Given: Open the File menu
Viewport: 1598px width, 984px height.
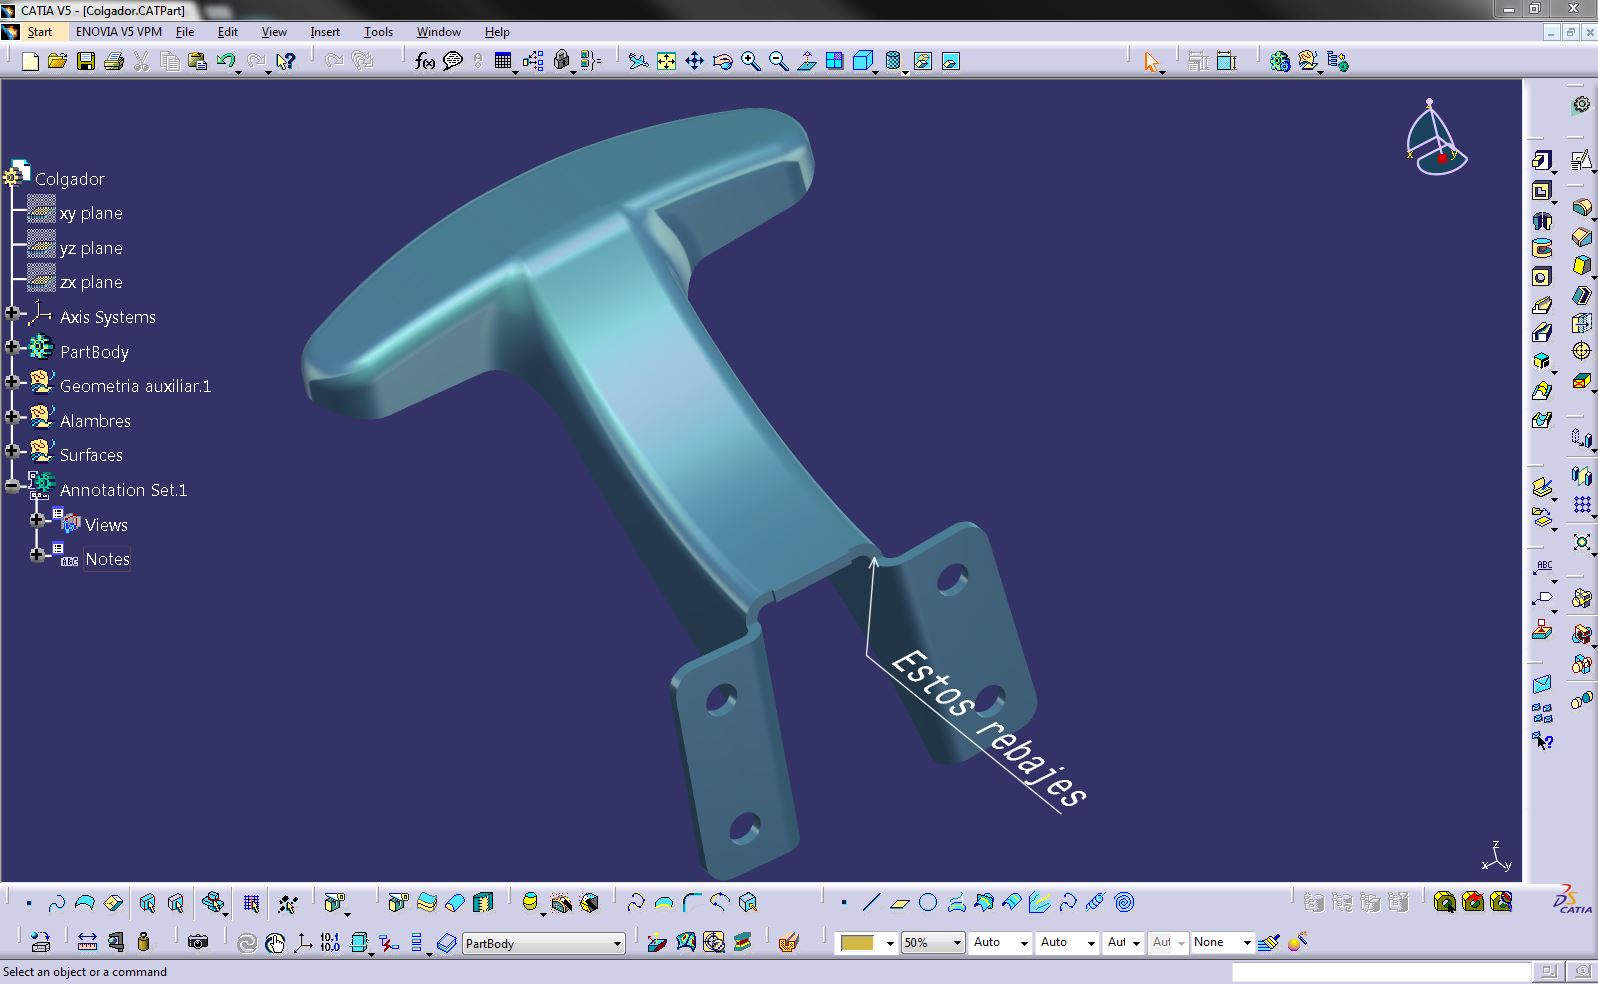Looking at the screenshot, I should (x=185, y=32).
